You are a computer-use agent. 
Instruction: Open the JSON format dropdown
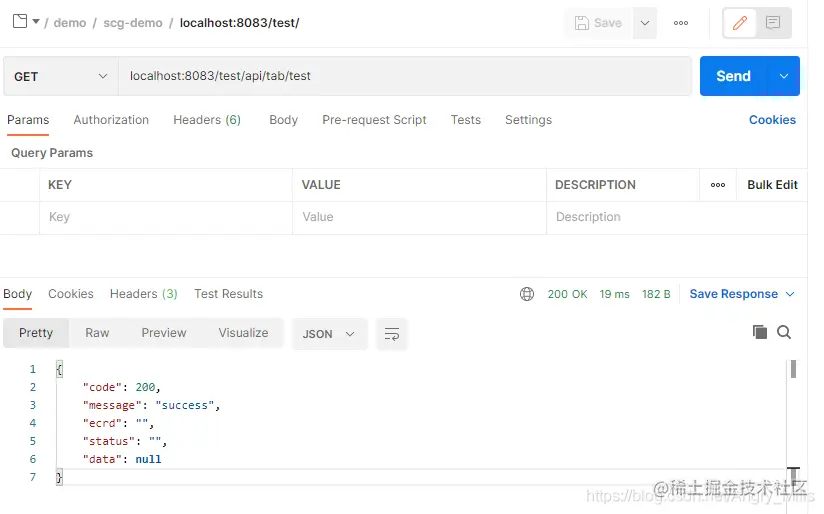(329, 334)
